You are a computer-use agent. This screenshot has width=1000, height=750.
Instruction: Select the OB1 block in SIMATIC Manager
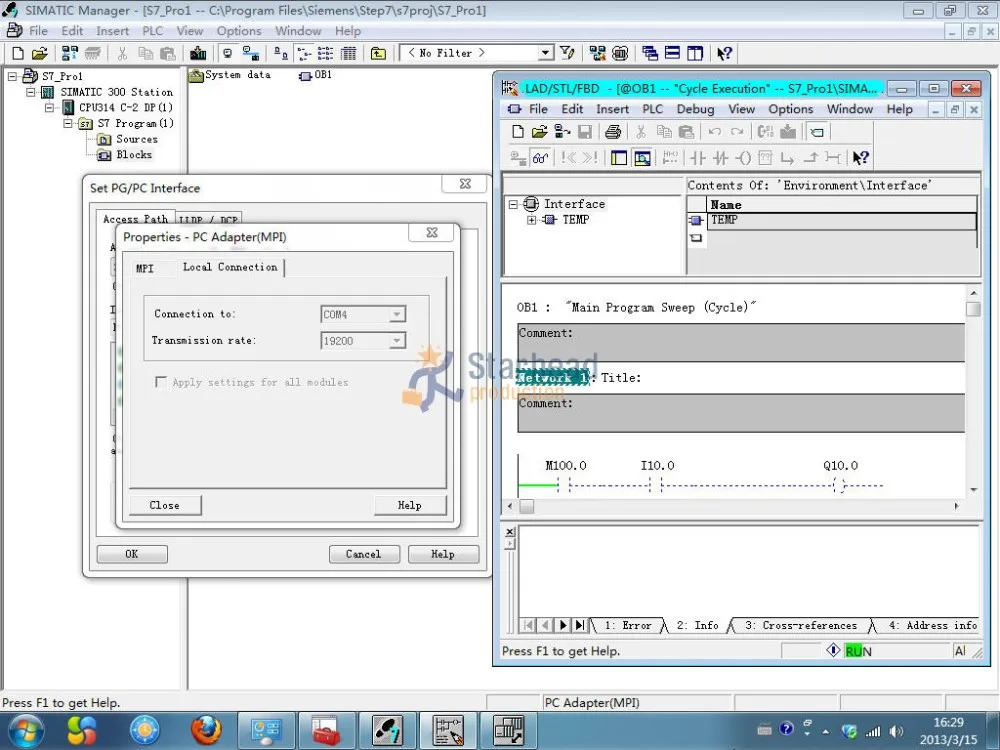[316, 75]
